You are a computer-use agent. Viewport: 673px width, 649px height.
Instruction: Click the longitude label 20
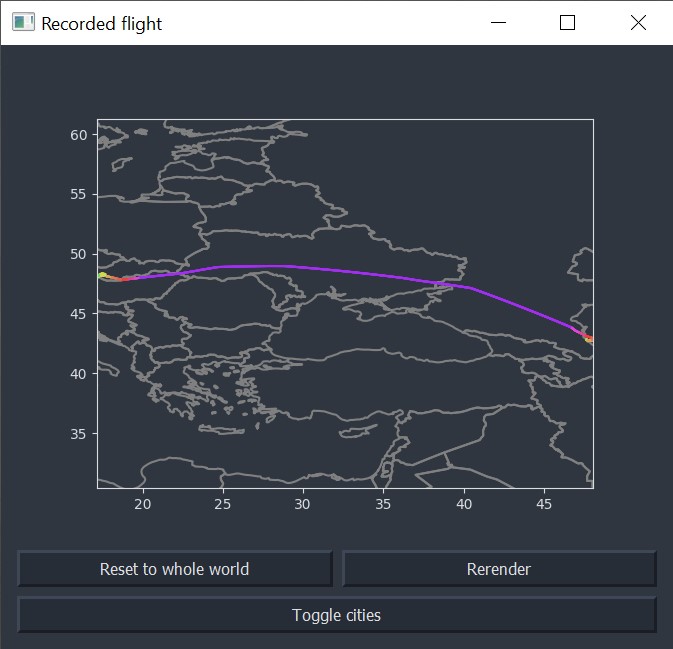[x=142, y=504]
